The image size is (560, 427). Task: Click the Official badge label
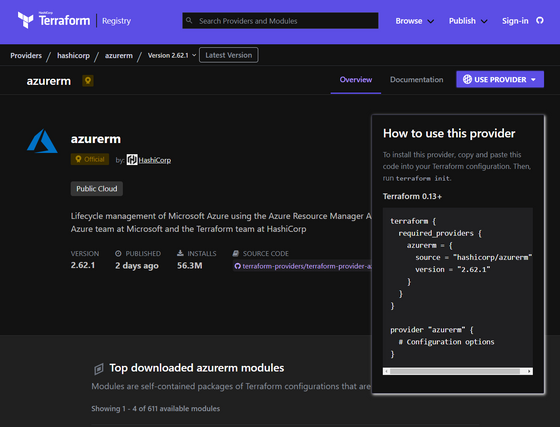pyautogui.click(x=90, y=159)
